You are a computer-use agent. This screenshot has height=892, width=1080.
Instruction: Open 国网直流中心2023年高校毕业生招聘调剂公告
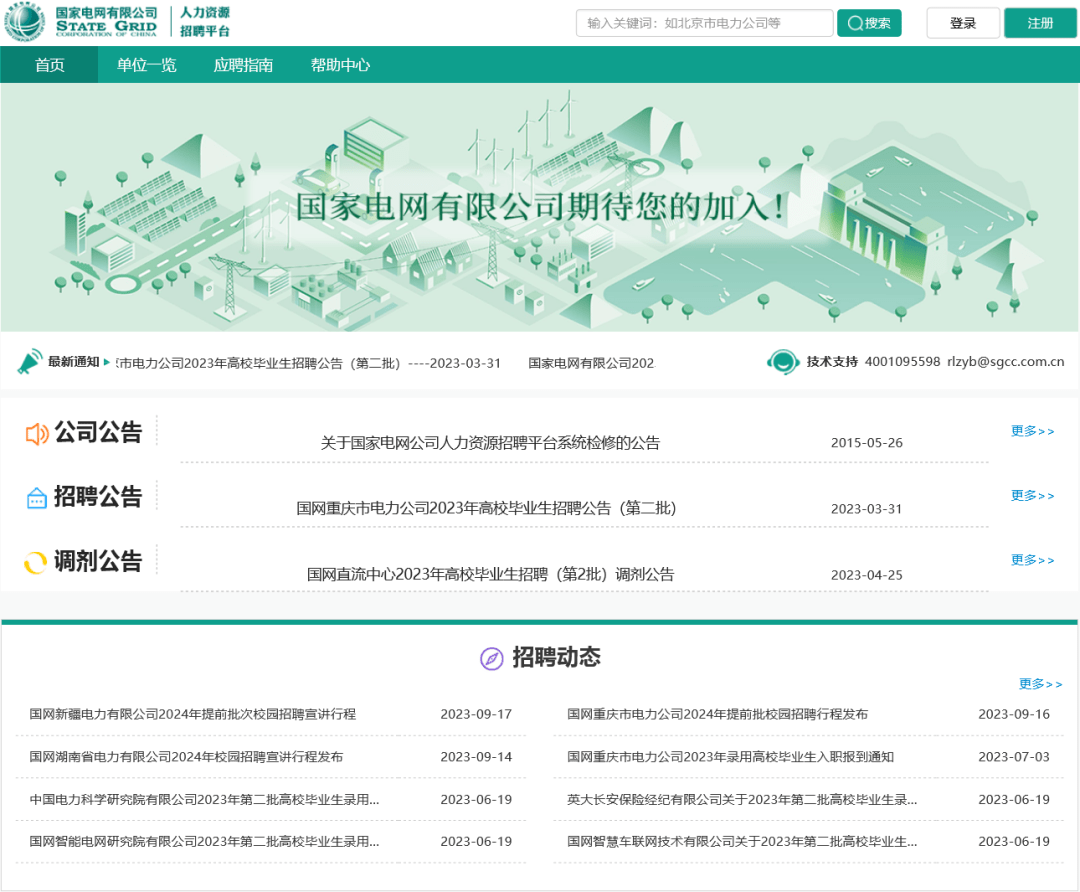(x=490, y=574)
